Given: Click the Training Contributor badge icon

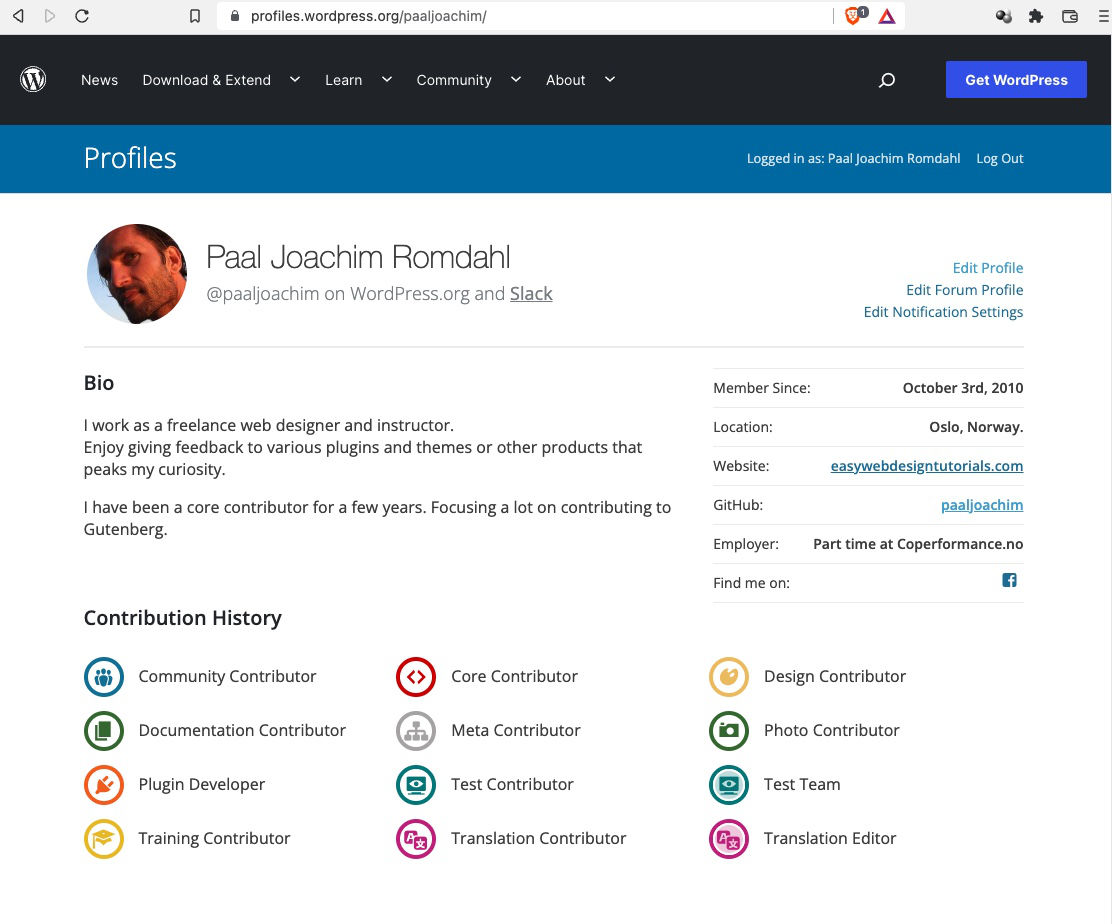Looking at the screenshot, I should [104, 838].
